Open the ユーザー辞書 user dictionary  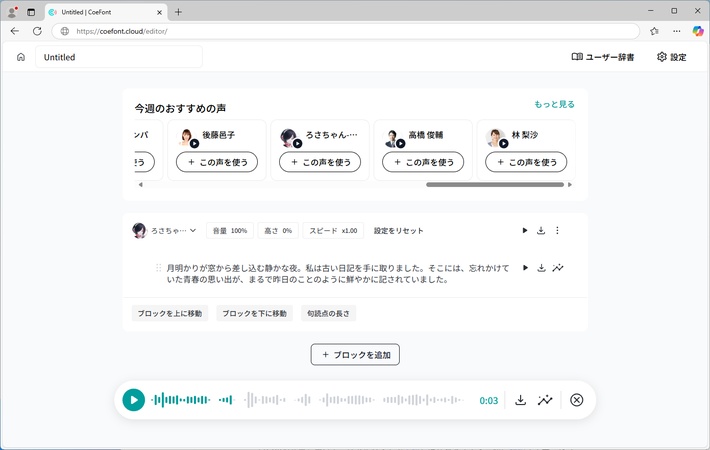603,57
